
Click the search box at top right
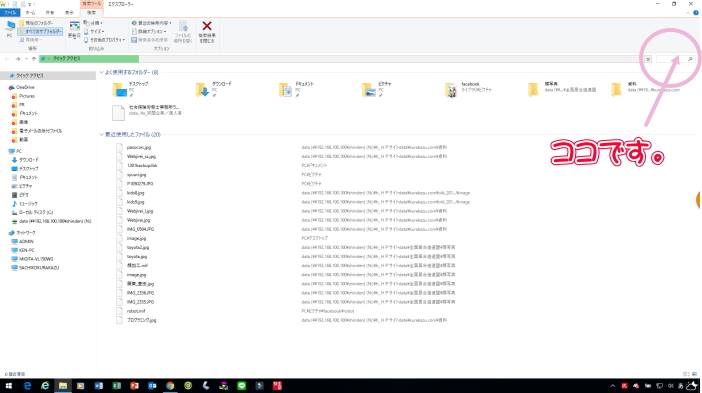pos(672,59)
